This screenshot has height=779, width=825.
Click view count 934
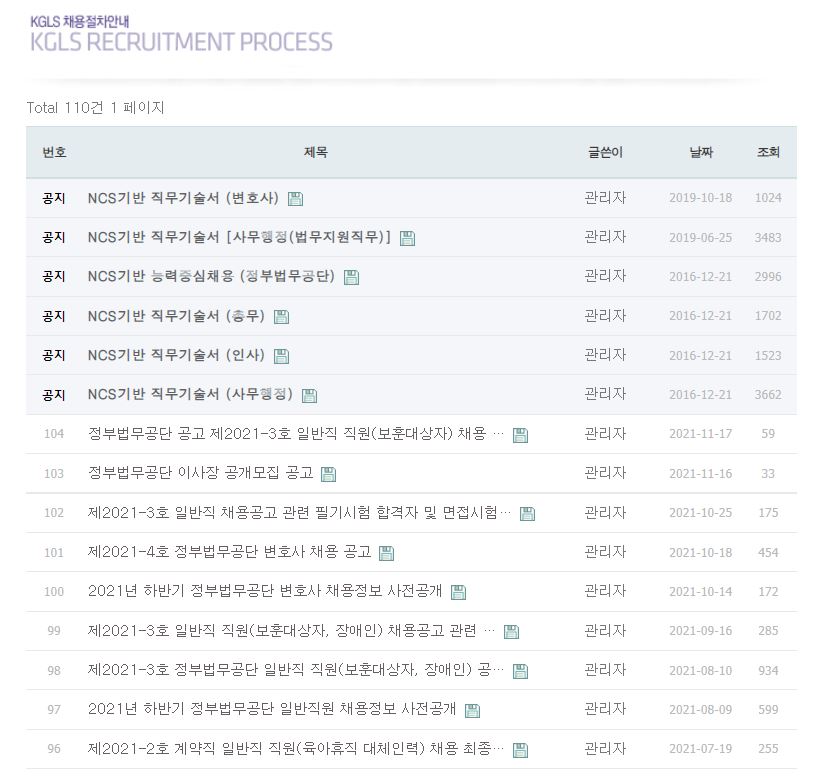point(768,670)
